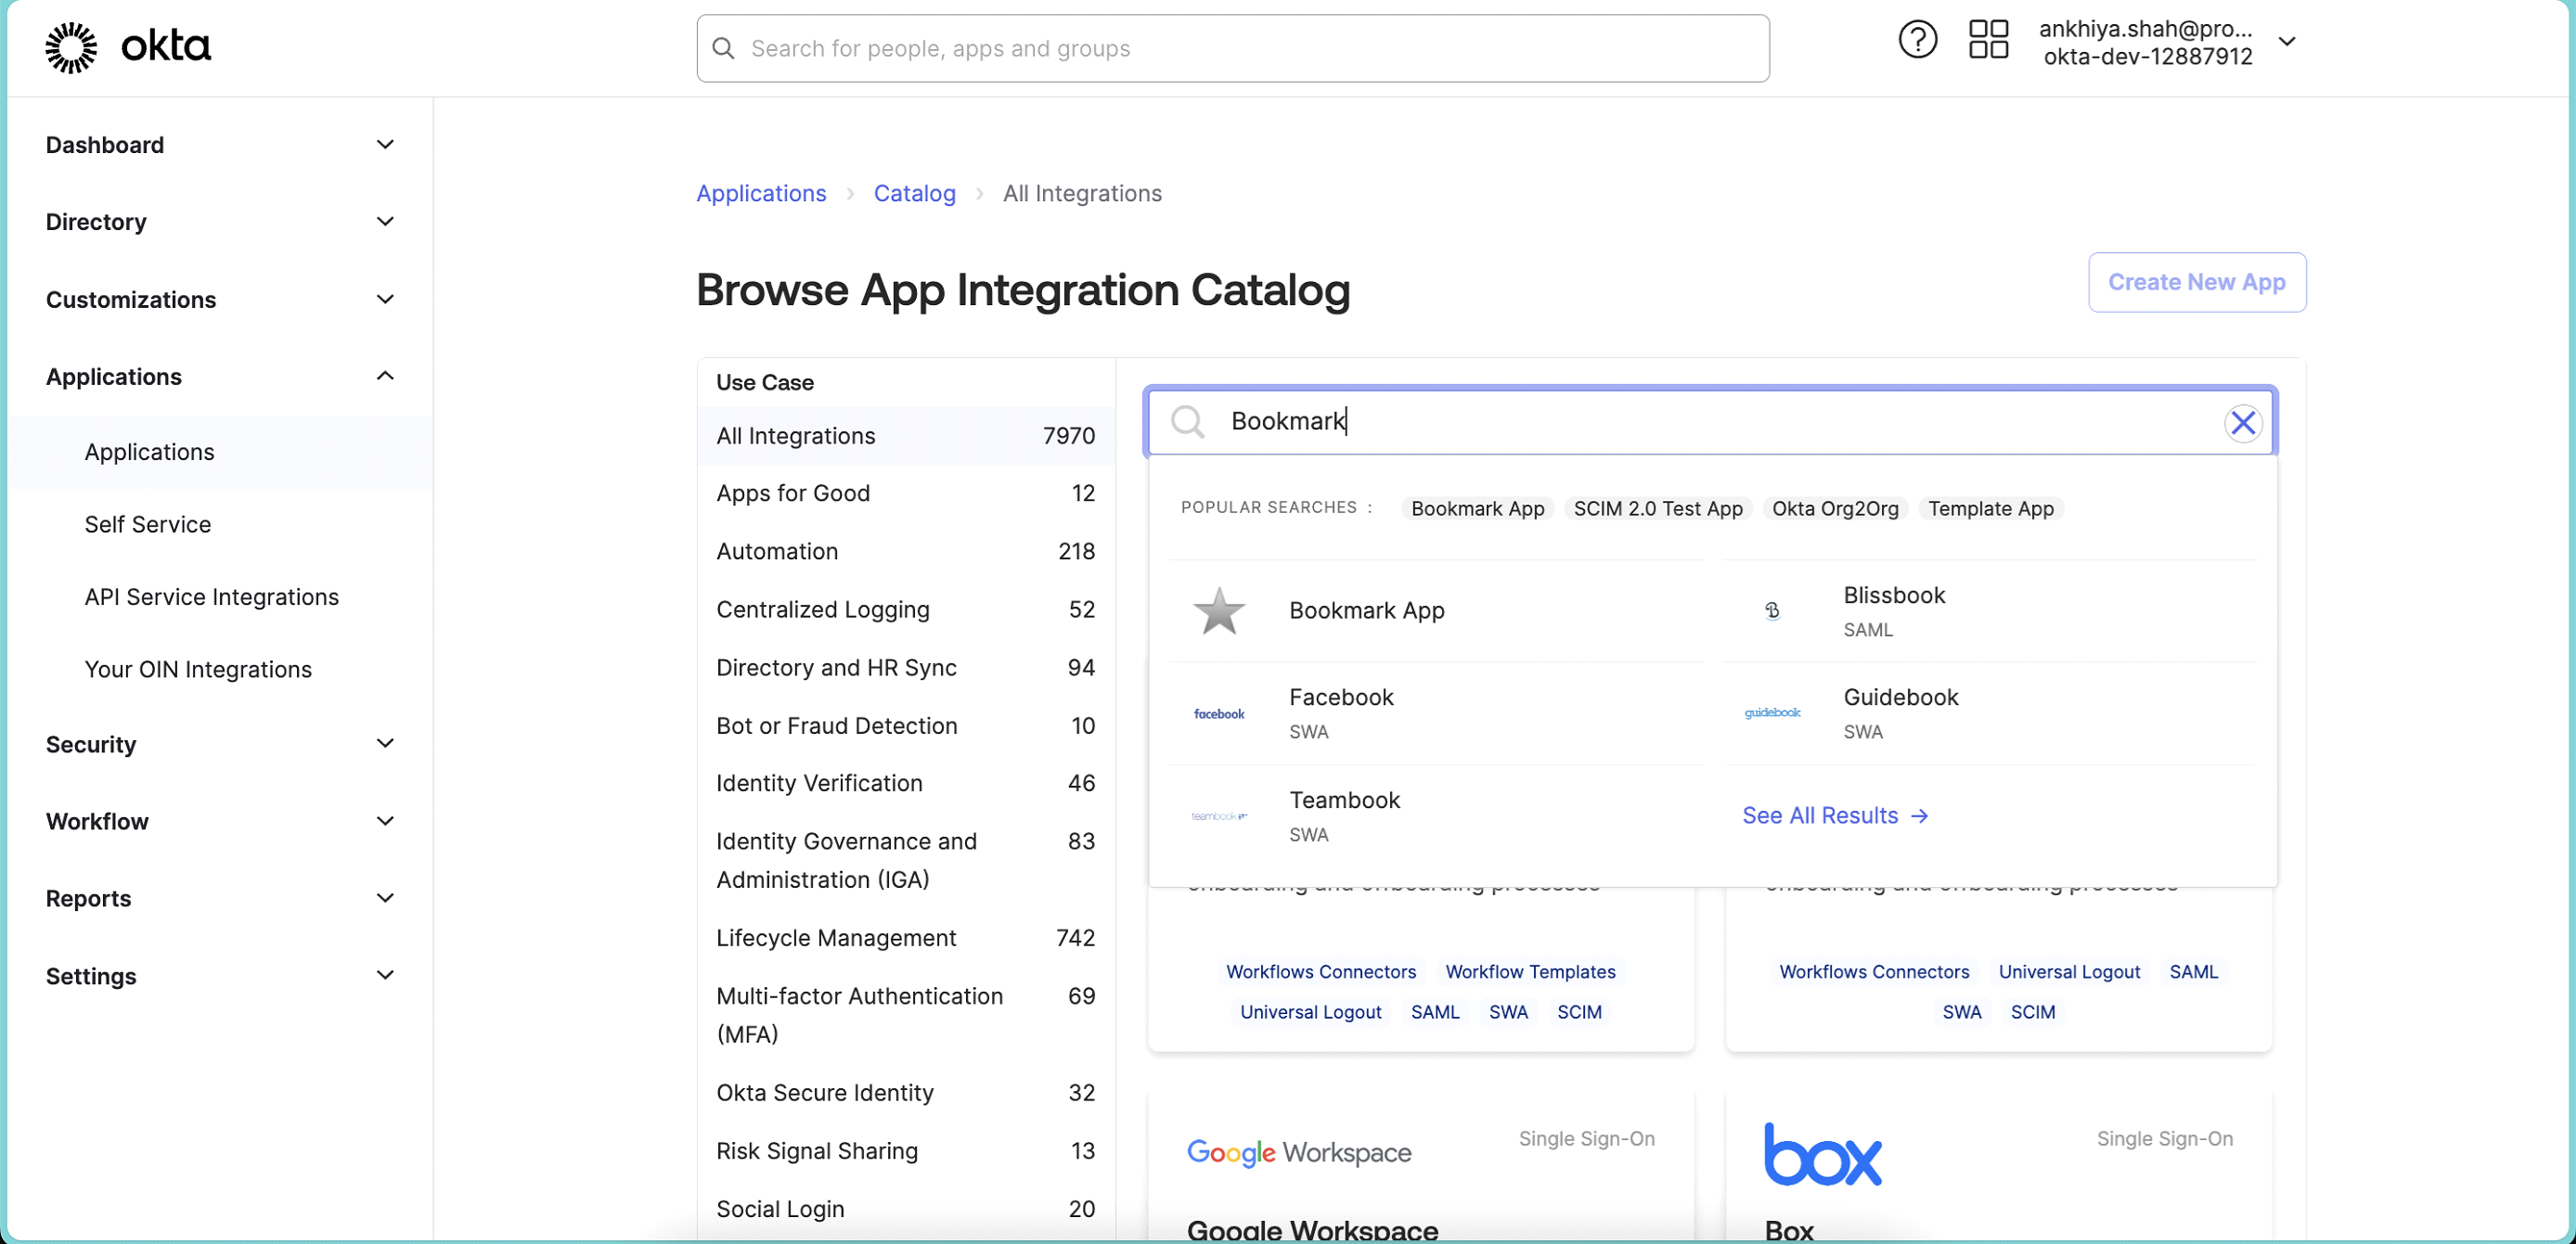Click the Guidebook app icon
This screenshot has height=1244, width=2576.
pyautogui.click(x=1772, y=712)
